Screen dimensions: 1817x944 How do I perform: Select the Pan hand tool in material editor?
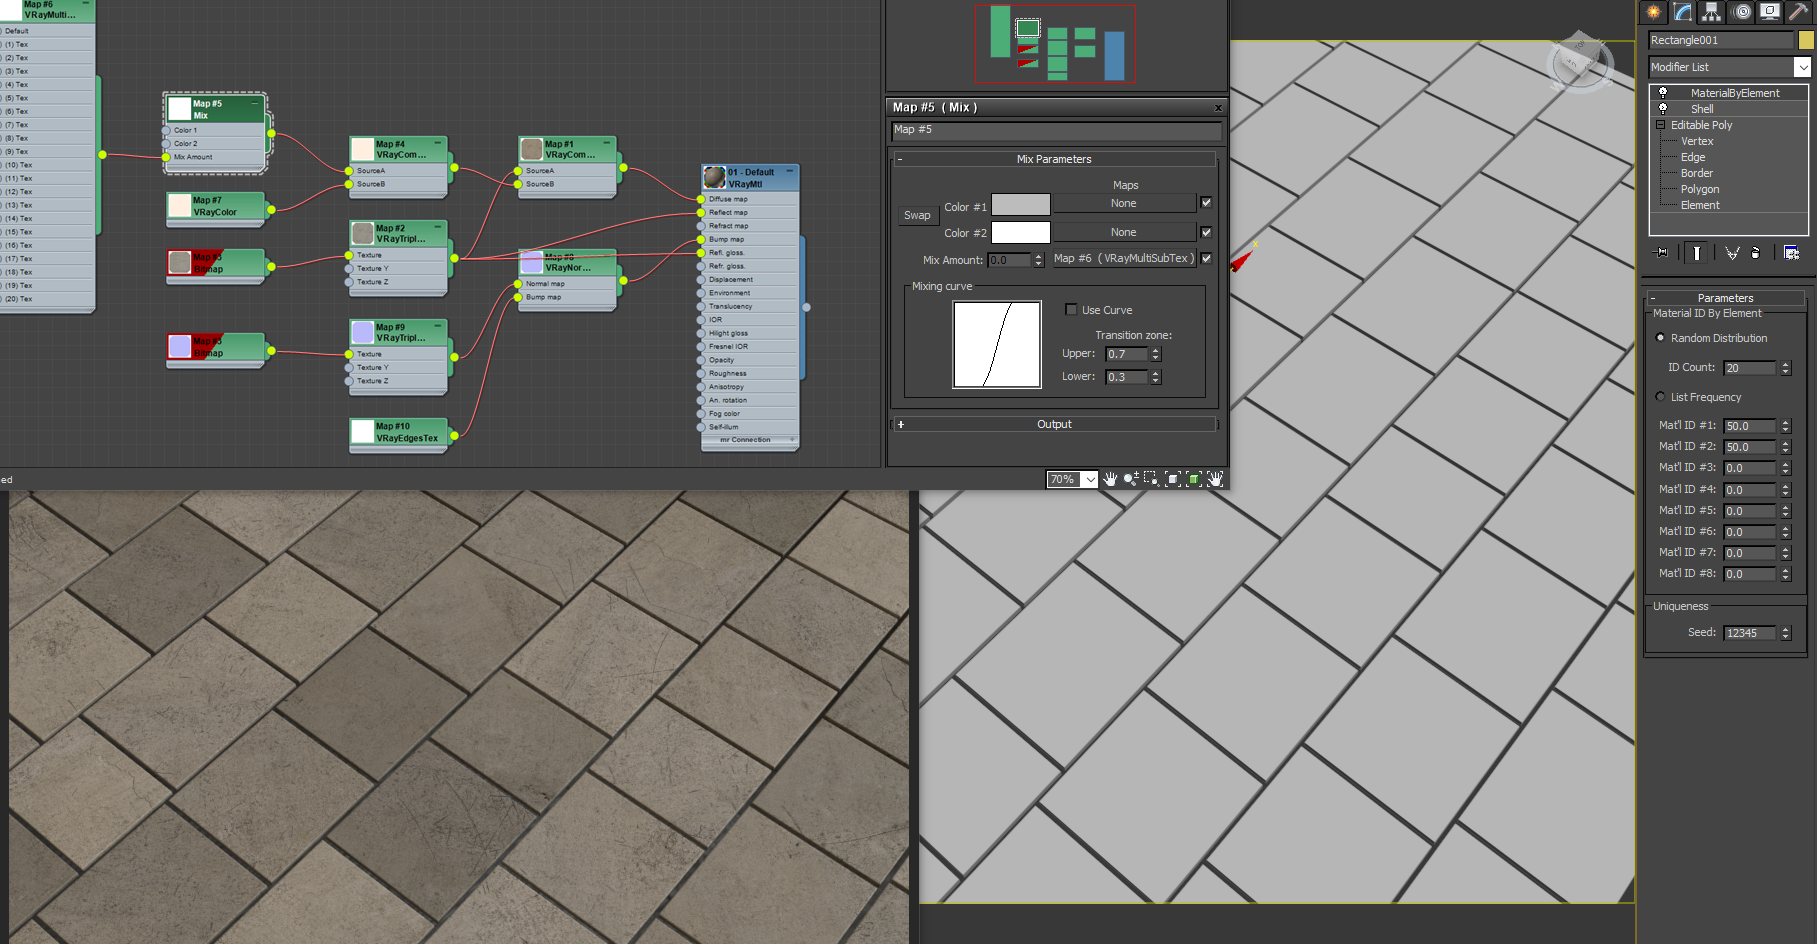pos(1110,479)
